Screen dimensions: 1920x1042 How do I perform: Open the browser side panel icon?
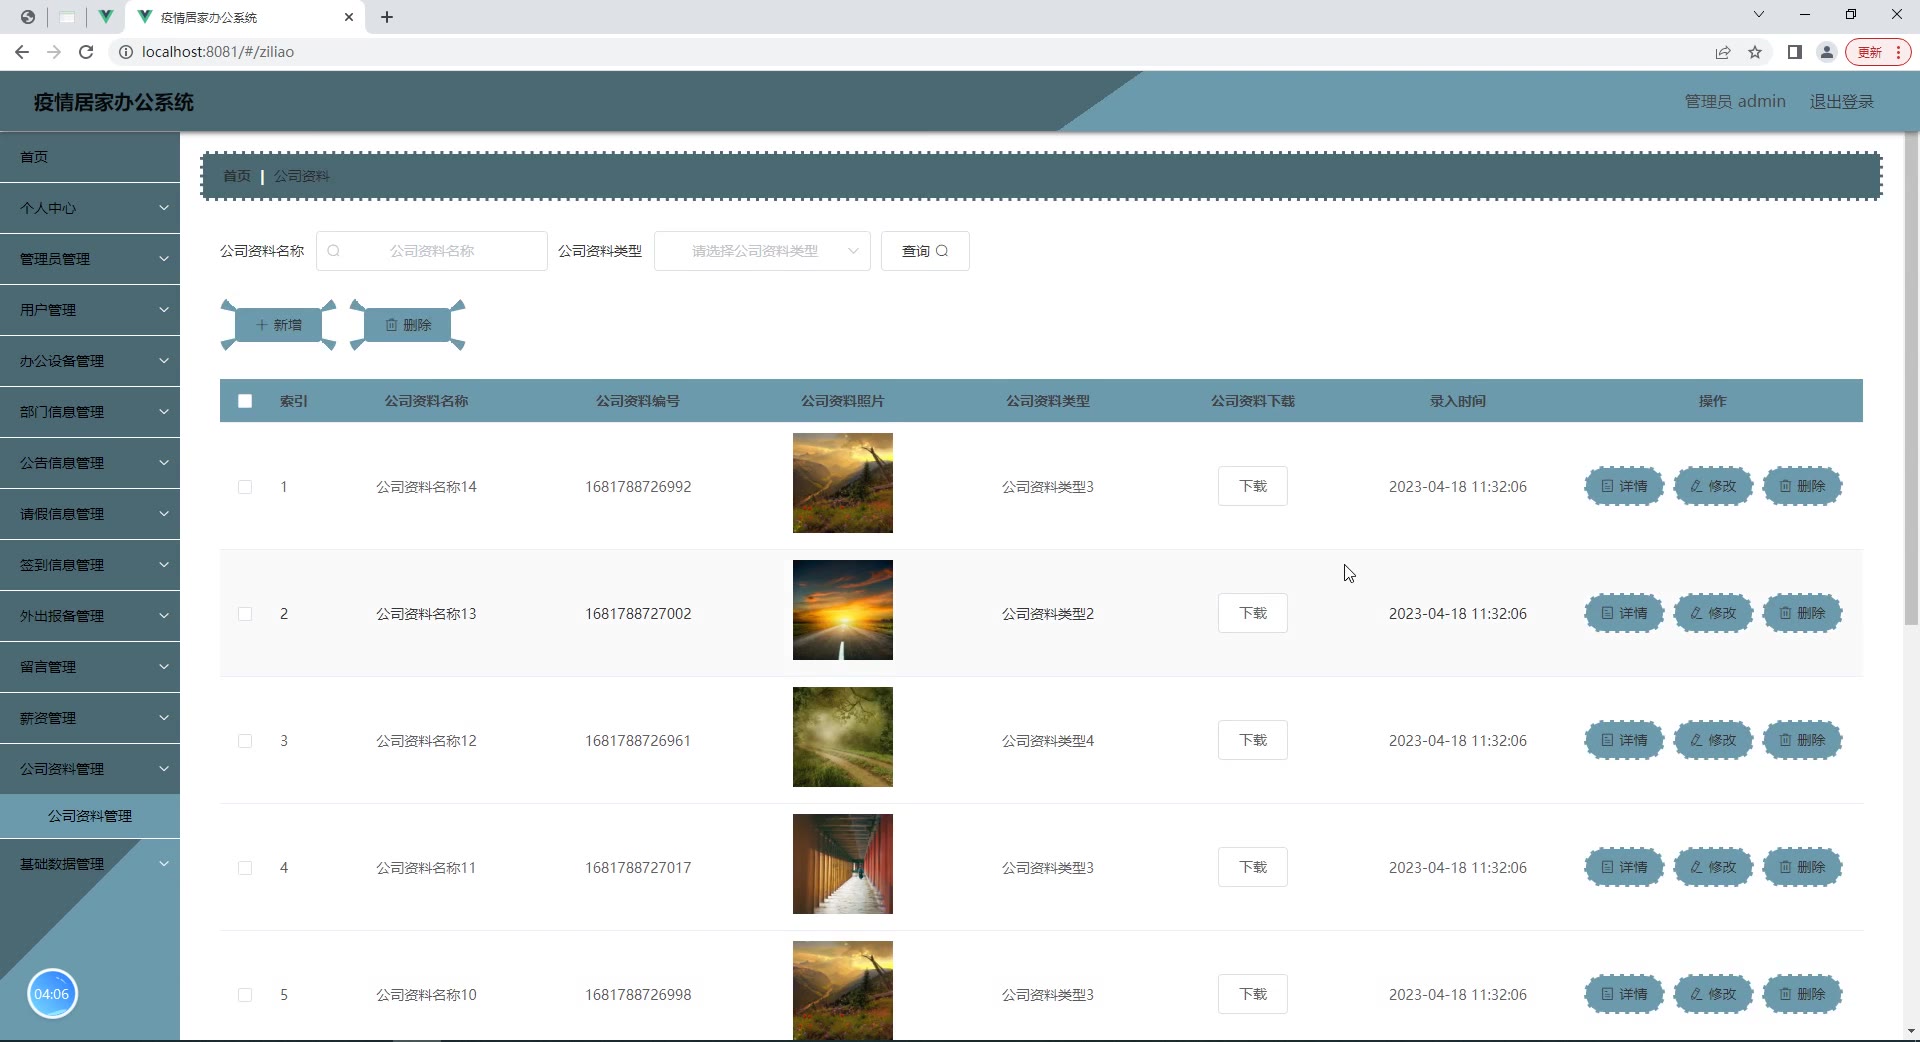[x=1795, y=52]
